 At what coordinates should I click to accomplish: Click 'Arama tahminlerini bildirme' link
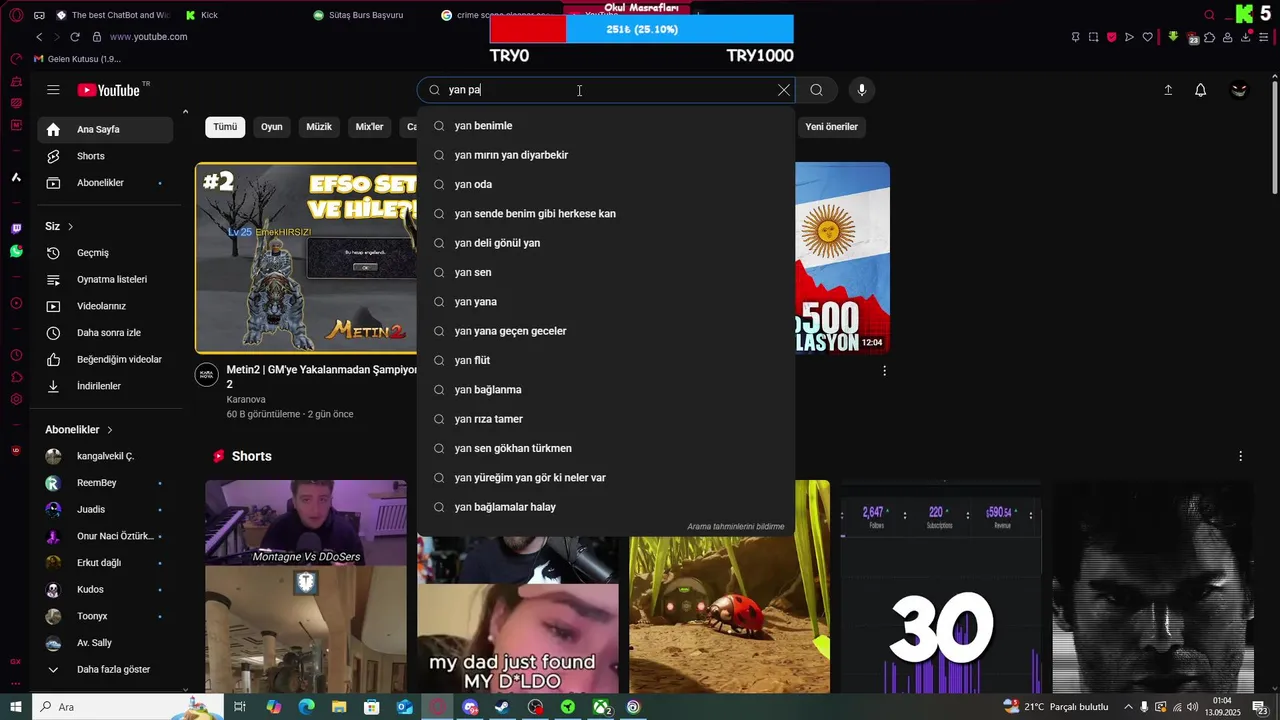(736, 527)
